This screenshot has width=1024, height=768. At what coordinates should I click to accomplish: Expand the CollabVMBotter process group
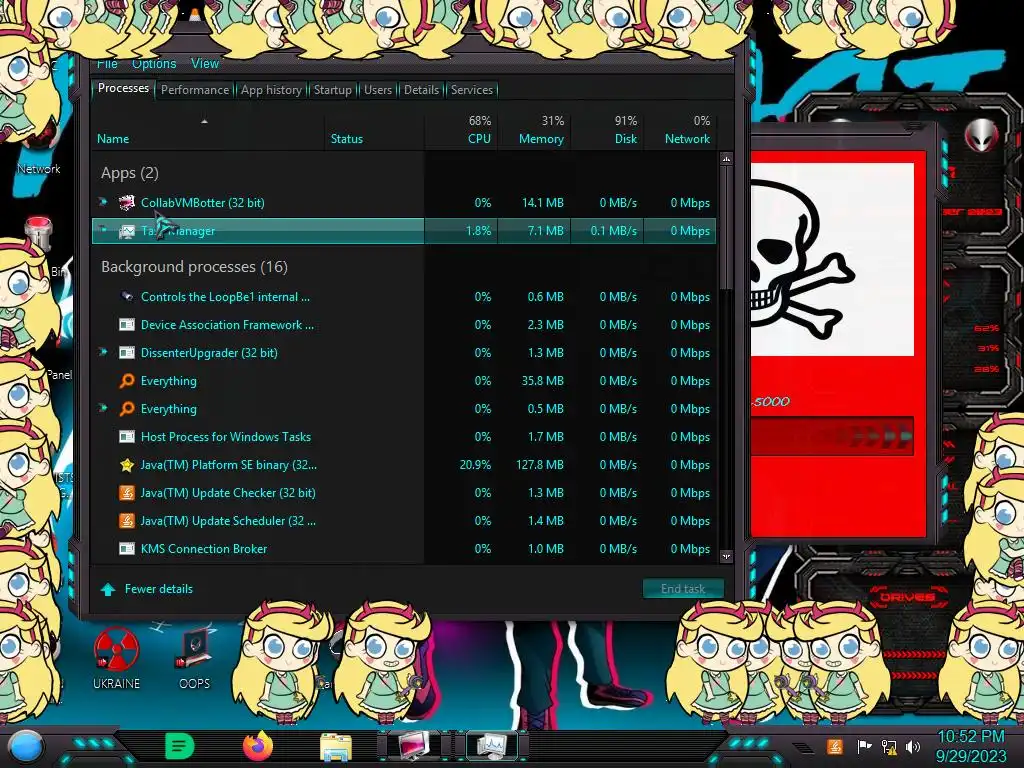tap(103, 201)
